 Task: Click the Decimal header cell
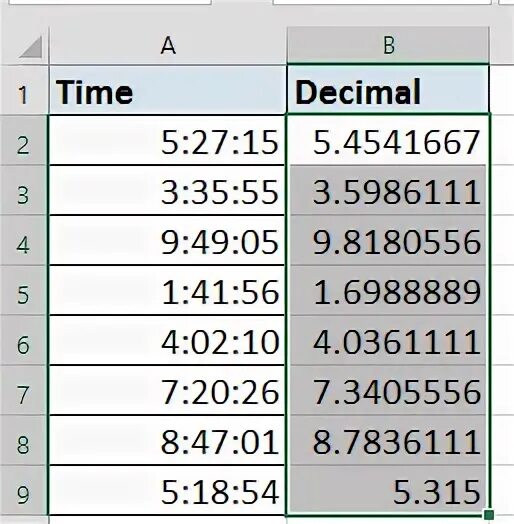(x=388, y=90)
